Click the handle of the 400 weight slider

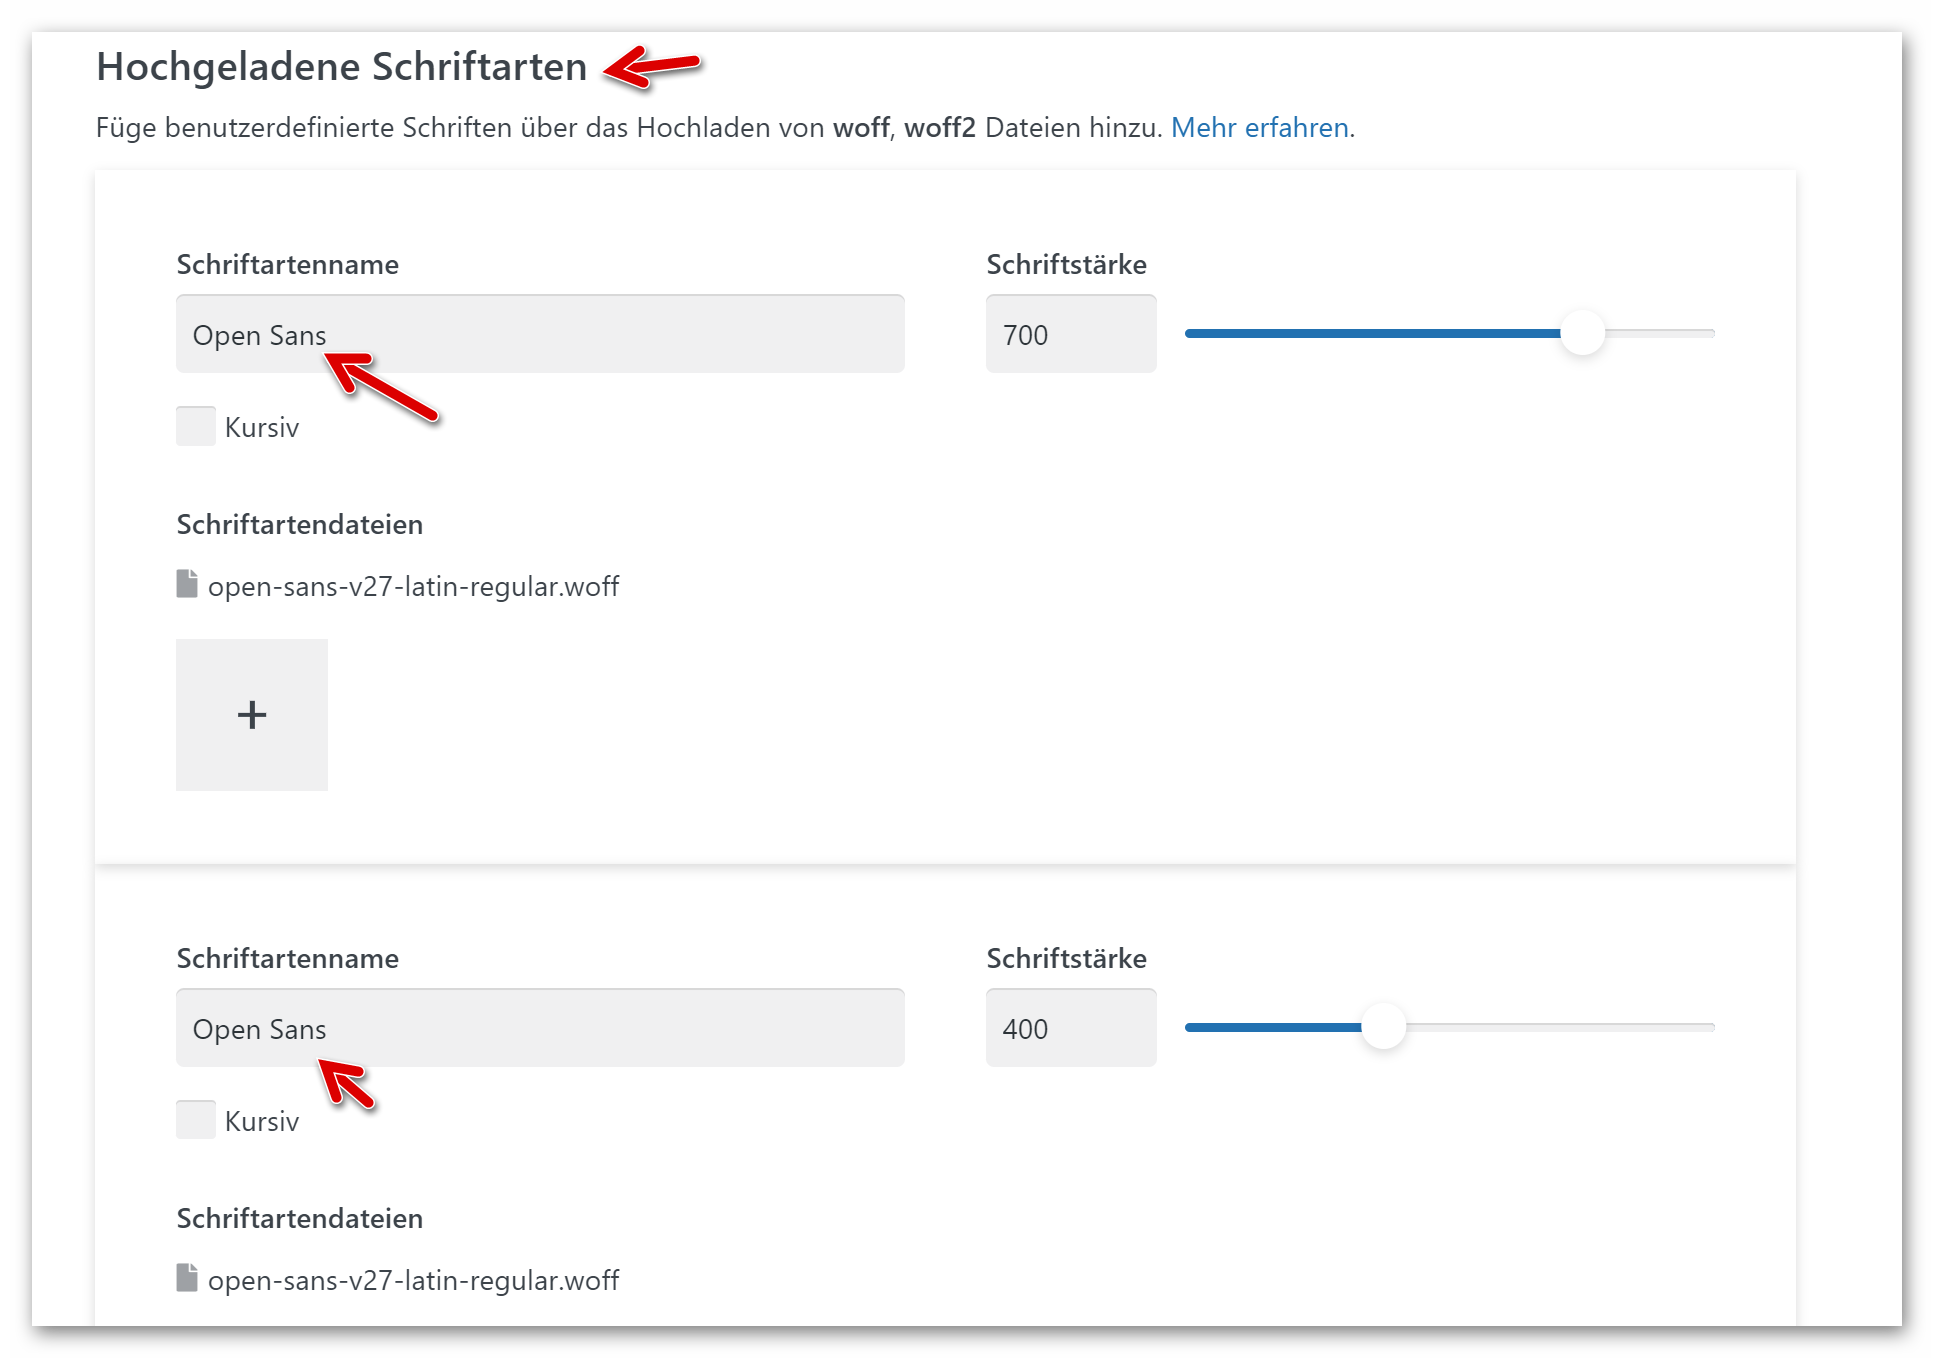tap(1384, 1027)
